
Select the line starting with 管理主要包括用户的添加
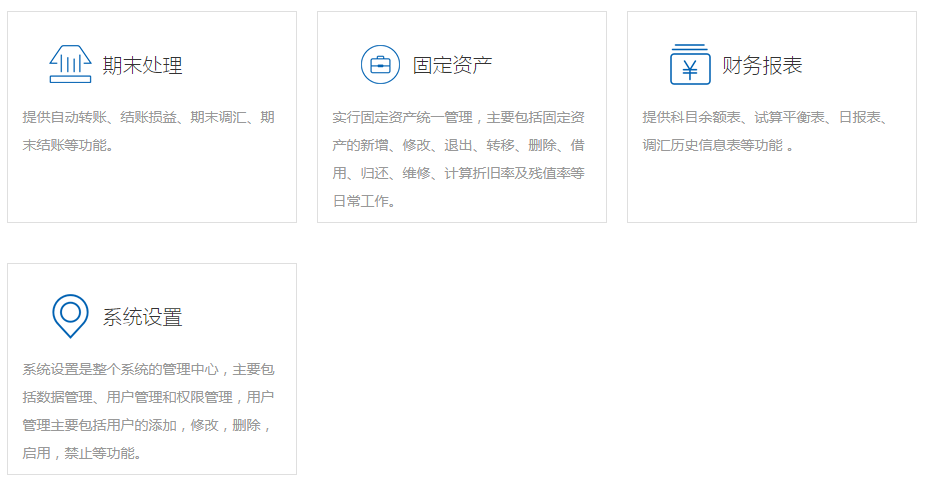[x=147, y=425]
